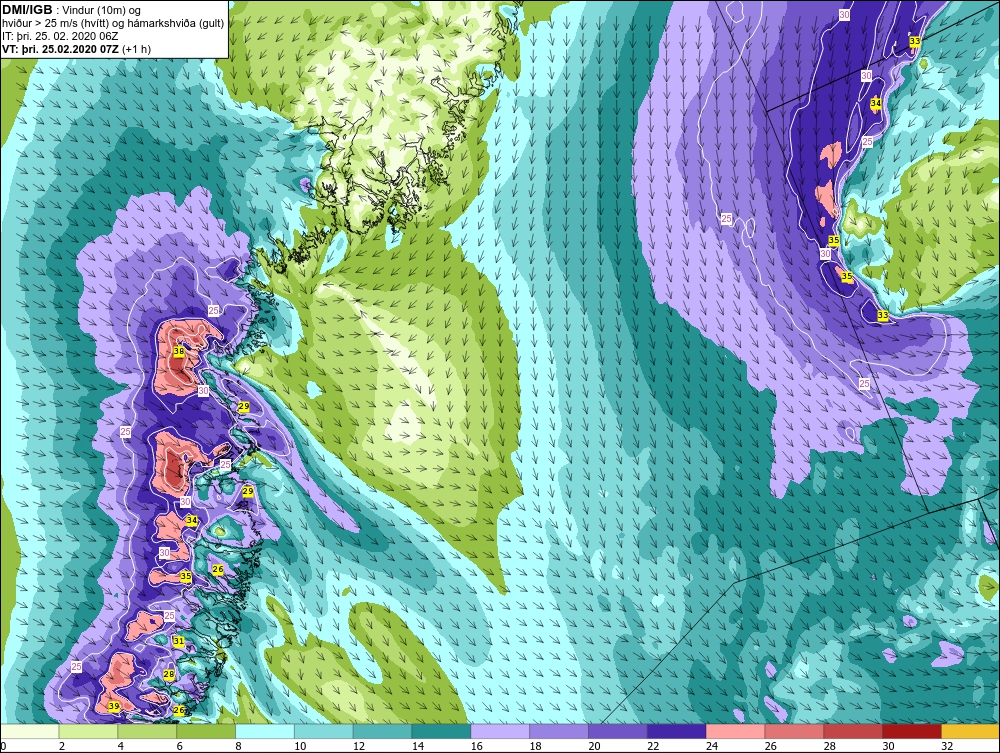Select the 14–16 m/s legend swatch
The height and width of the screenshot is (753, 1000).
coord(441,731)
